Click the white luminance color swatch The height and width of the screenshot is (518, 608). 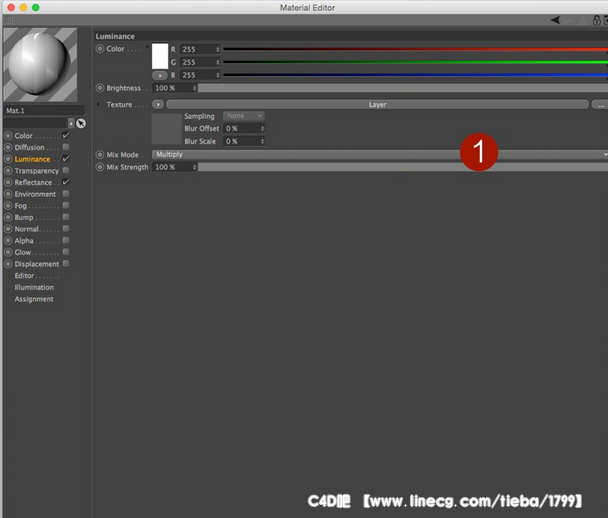click(x=160, y=56)
